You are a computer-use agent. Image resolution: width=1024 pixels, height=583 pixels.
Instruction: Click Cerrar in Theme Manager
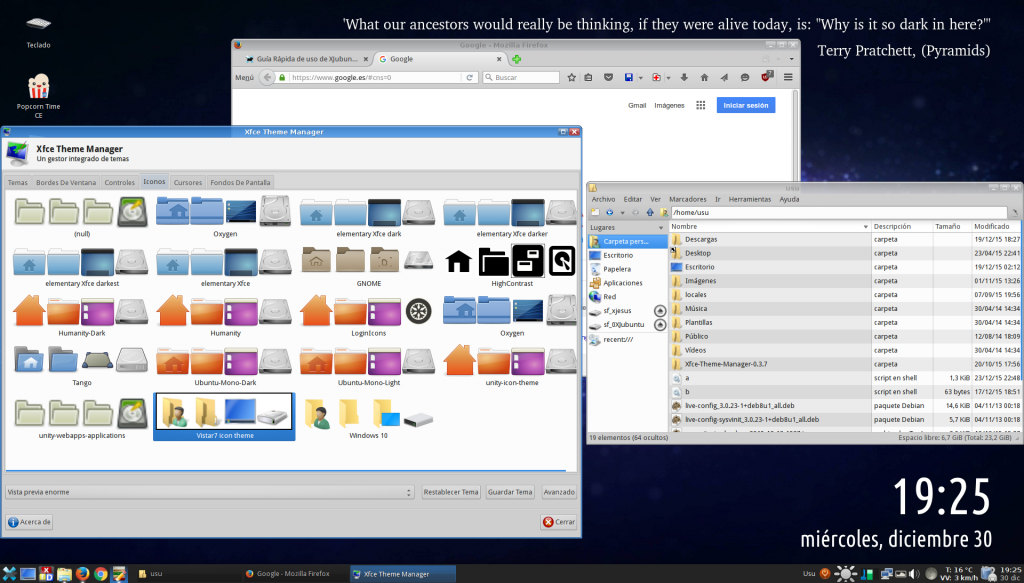tap(558, 522)
